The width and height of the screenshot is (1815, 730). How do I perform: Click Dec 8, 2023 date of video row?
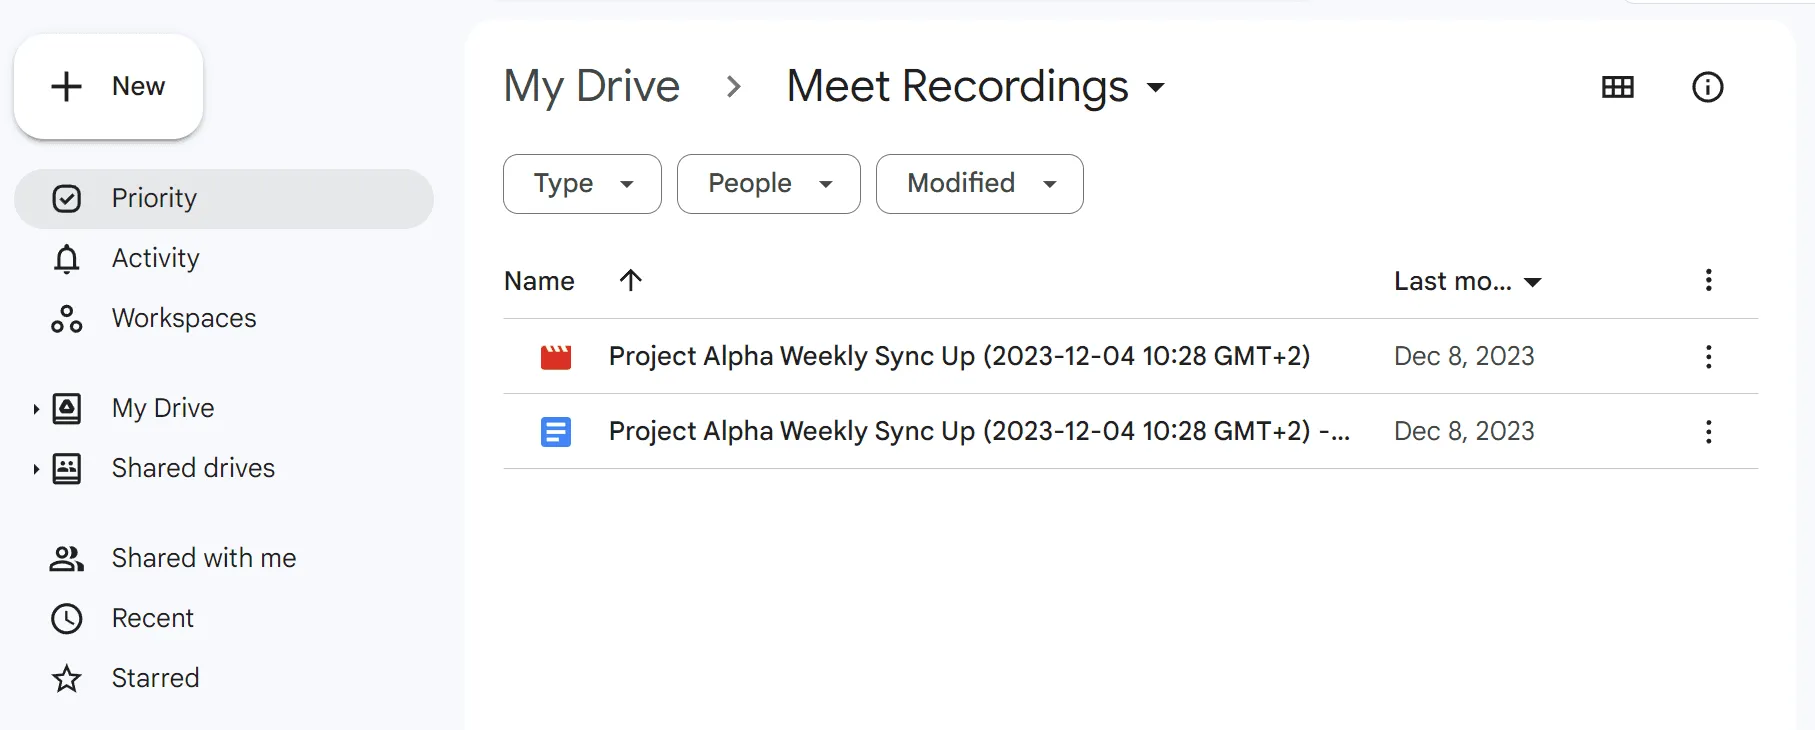tap(1464, 356)
